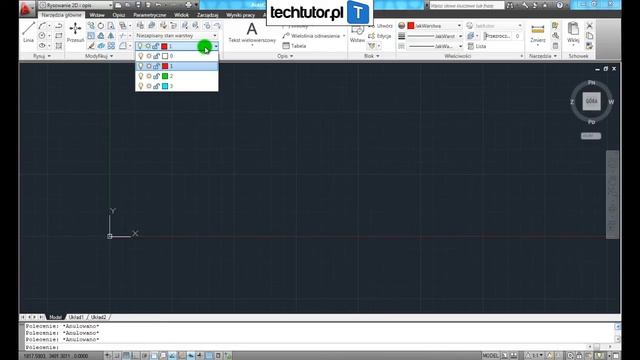The width and height of the screenshot is (640, 360).
Task: Toggle MODEL space button in status bar
Action: tap(490, 356)
